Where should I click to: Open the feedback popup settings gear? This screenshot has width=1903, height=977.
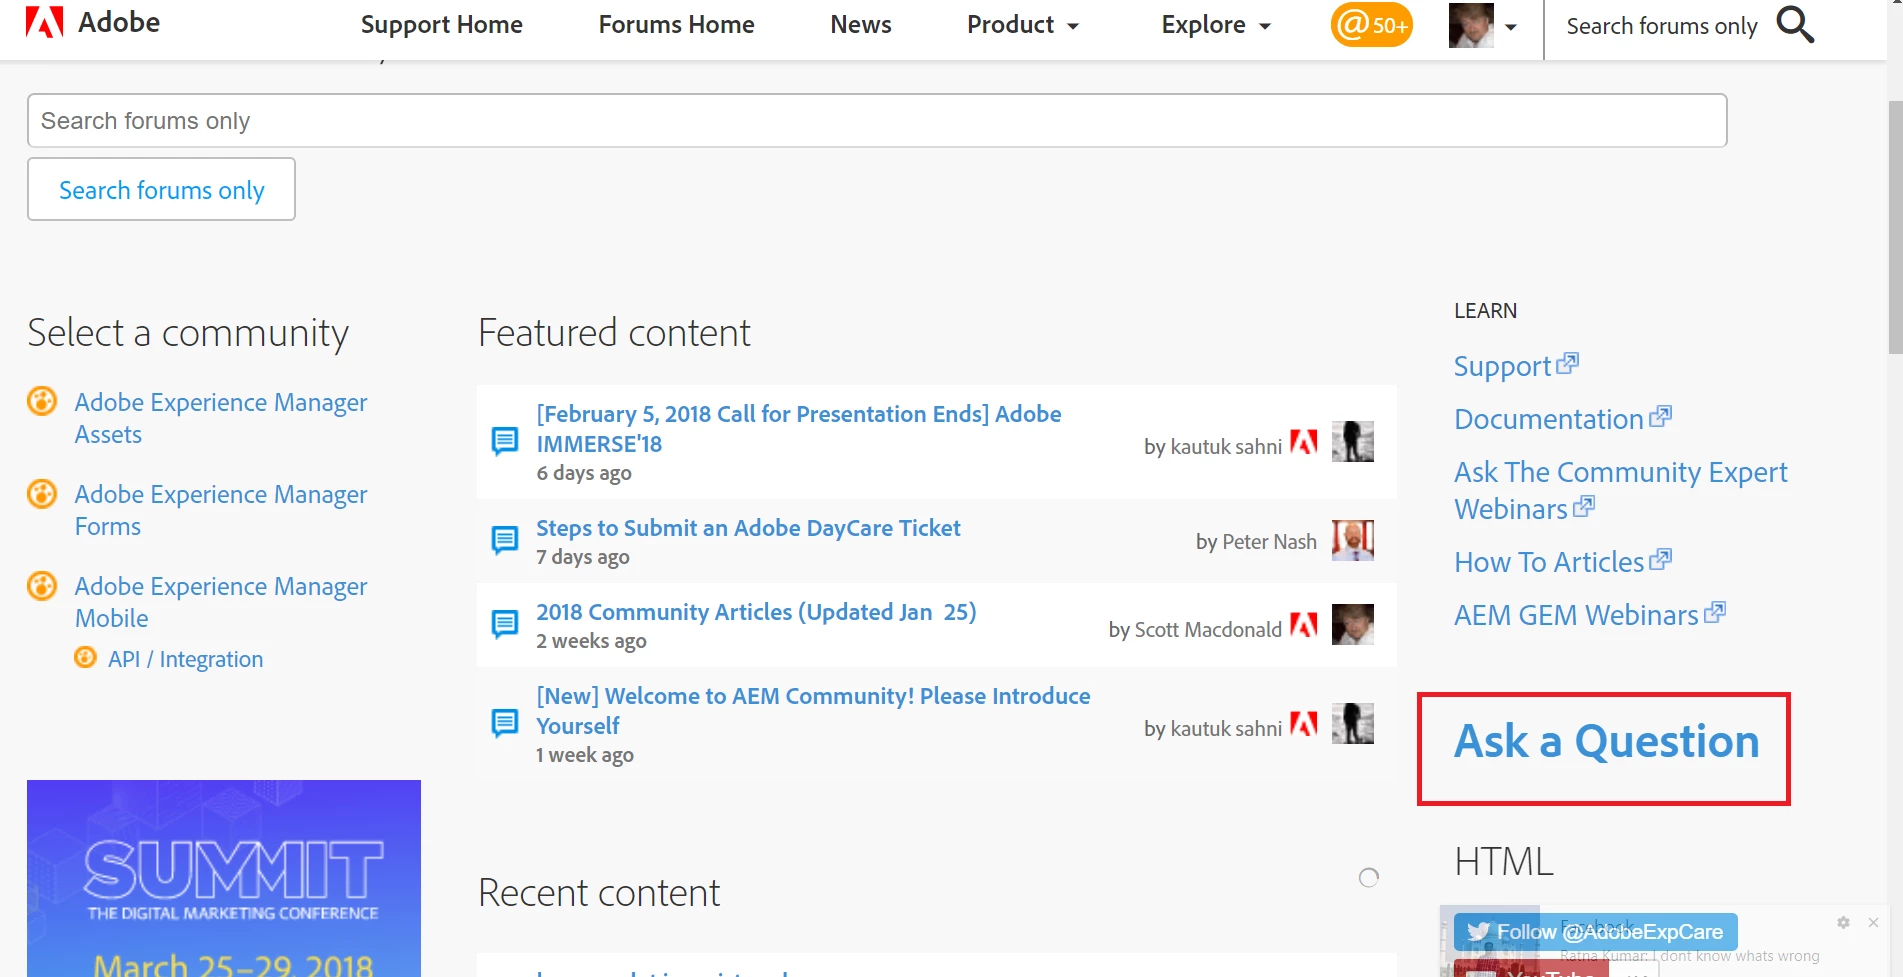[x=1843, y=922]
